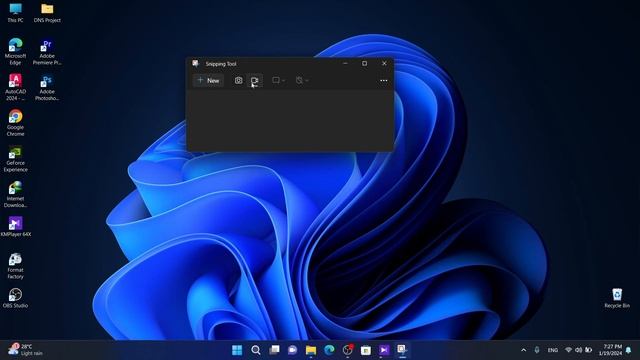The width and height of the screenshot is (640, 360).
Task: Switch ENG input language indicator
Action: (x=553, y=350)
